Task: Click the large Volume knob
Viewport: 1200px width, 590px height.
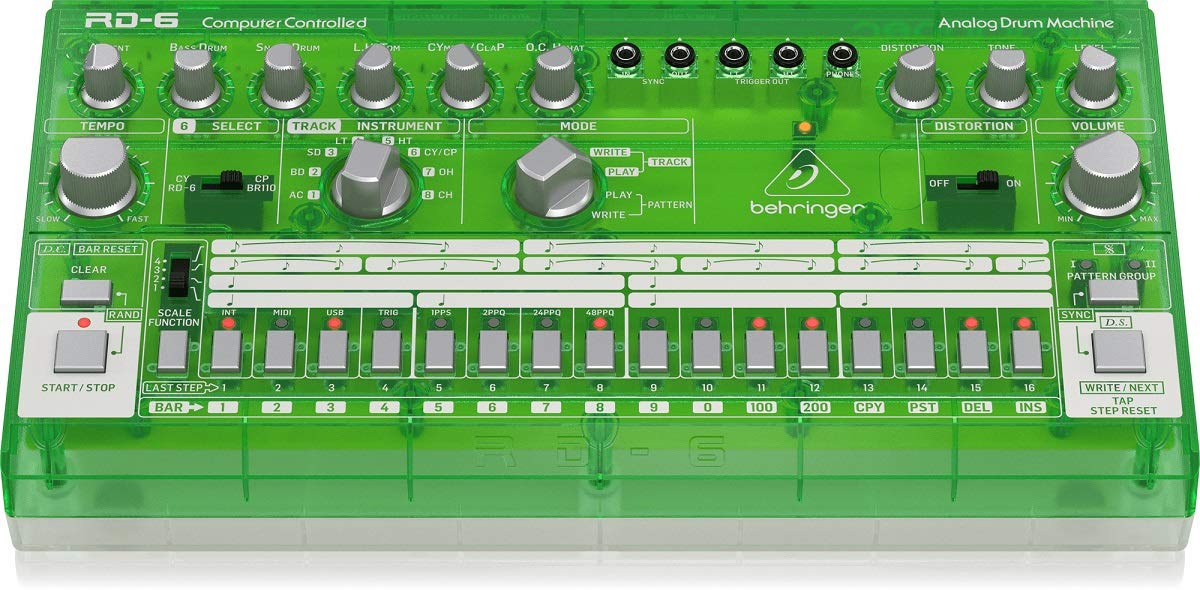Action: (1103, 177)
